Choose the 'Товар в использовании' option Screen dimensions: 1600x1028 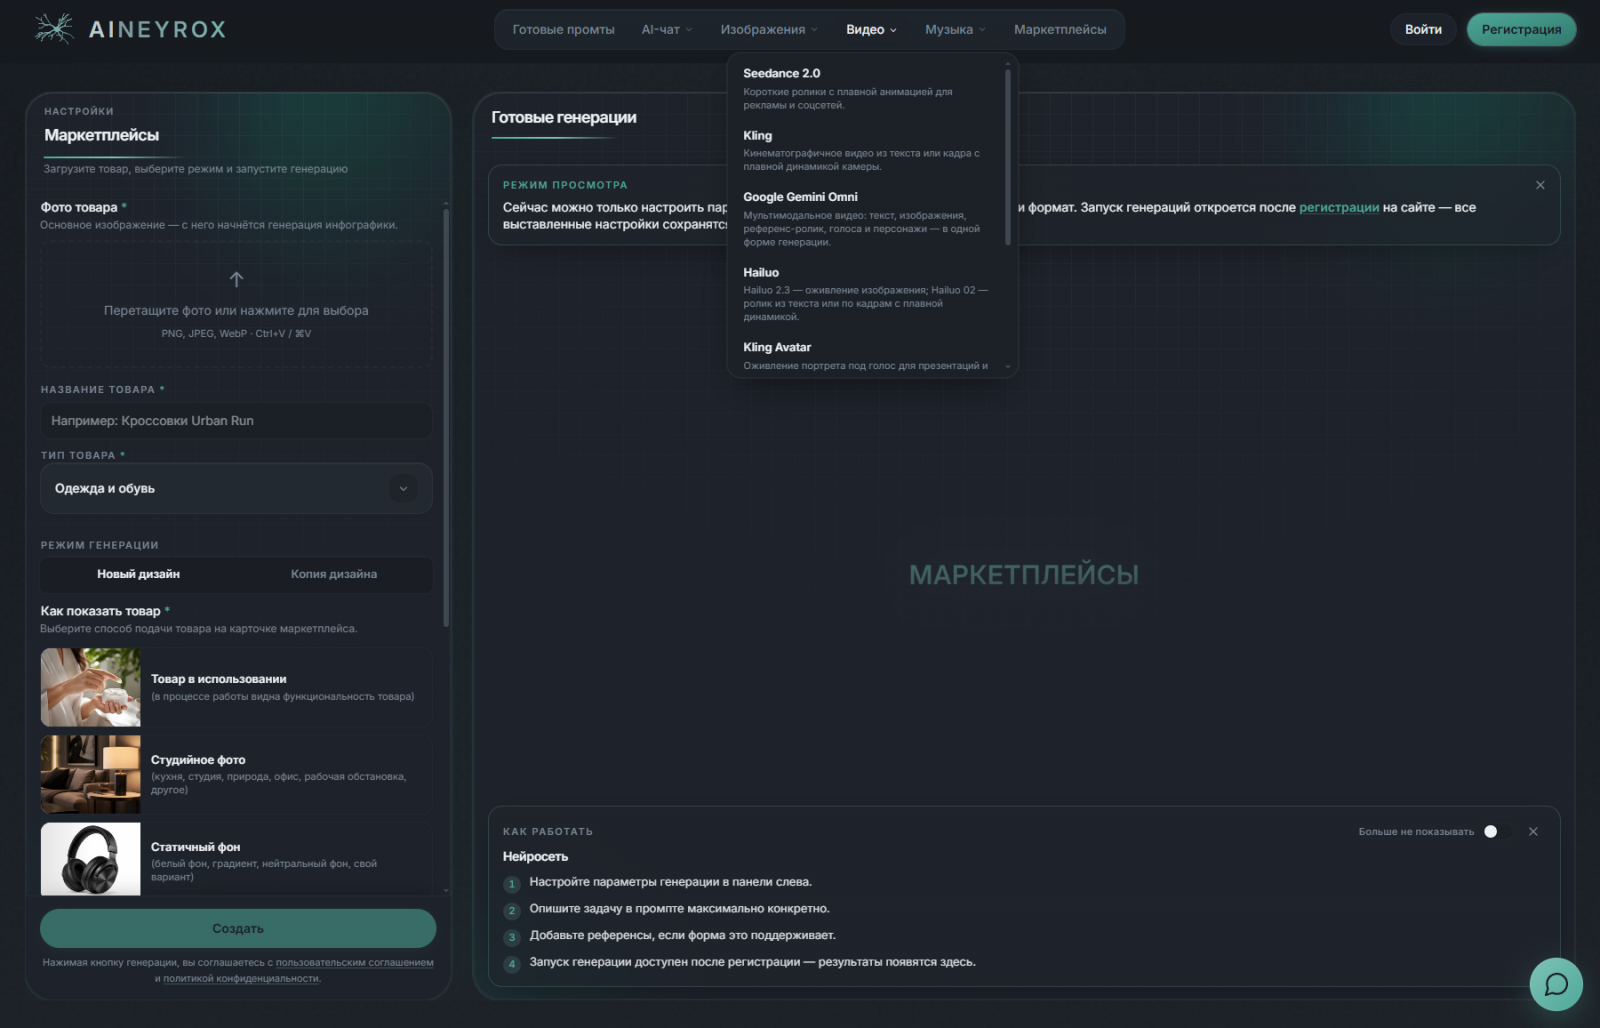[236, 687]
